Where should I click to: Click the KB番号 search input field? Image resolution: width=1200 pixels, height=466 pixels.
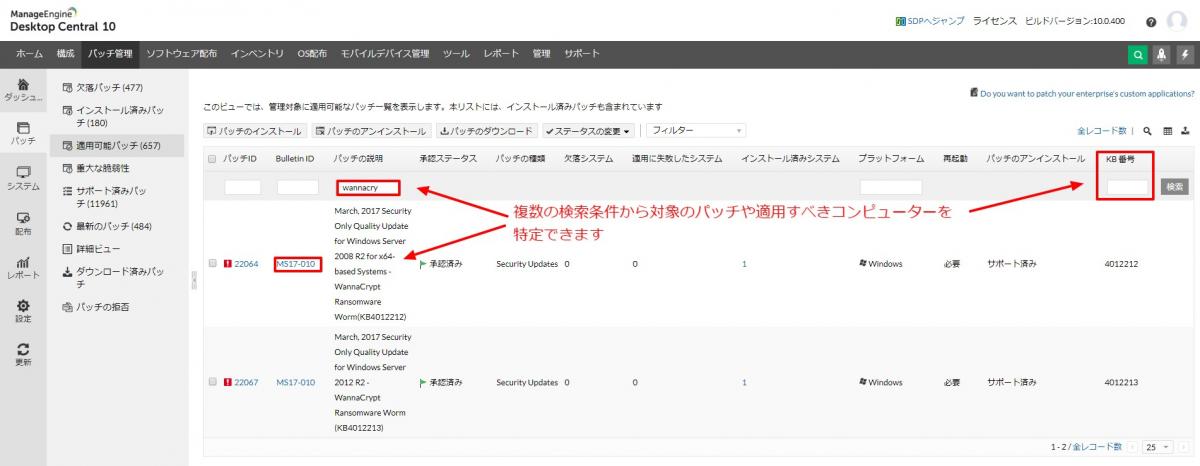1129,187
